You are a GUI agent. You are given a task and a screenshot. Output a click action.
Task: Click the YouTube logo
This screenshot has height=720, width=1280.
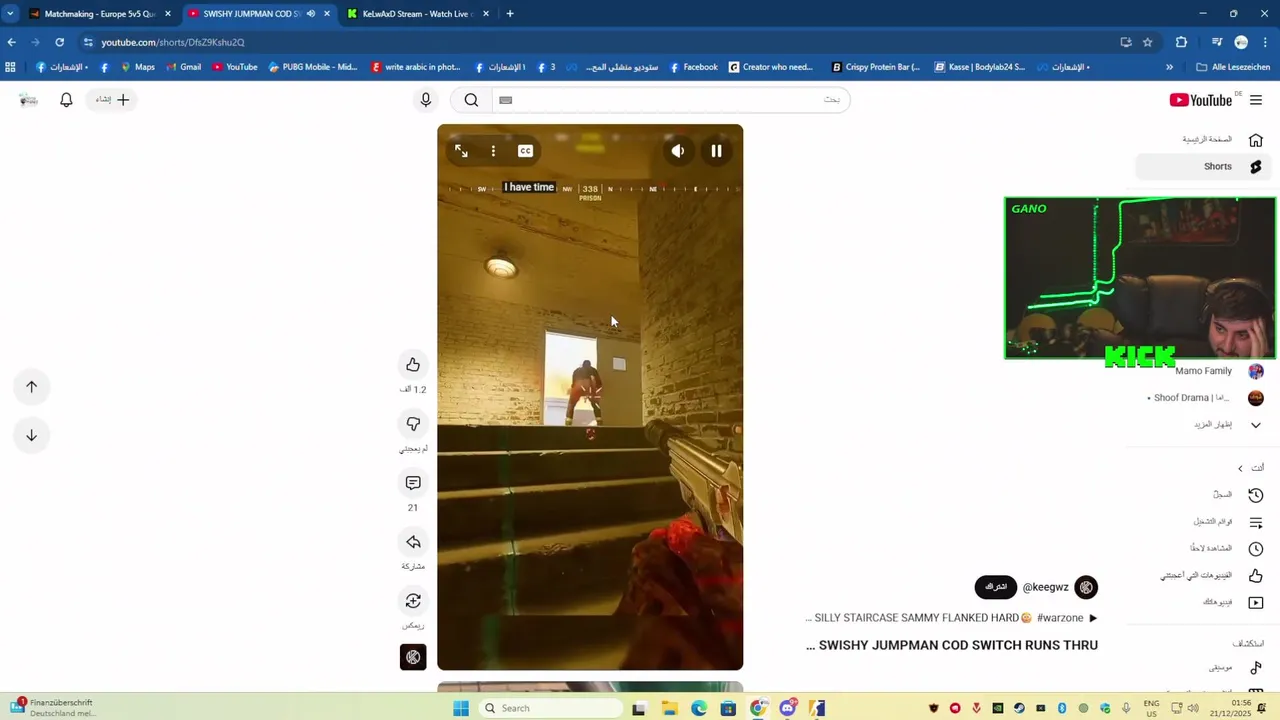tap(1201, 100)
